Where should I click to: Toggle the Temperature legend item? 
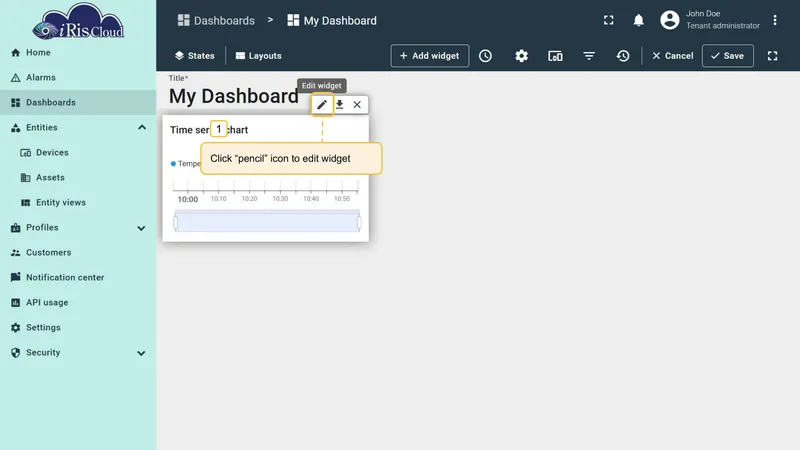[186, 164]
